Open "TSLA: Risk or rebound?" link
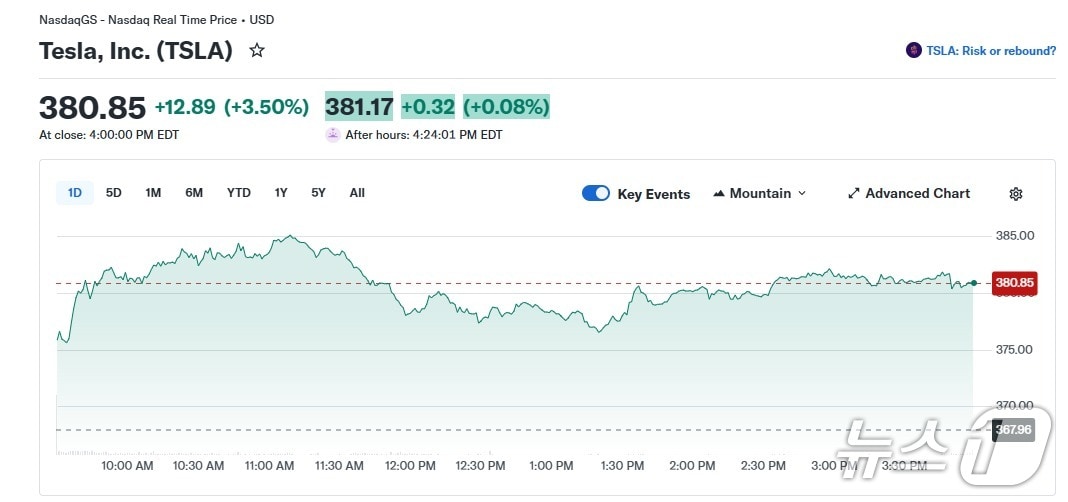Viewport: 1068px width, 502px height. 991,50
